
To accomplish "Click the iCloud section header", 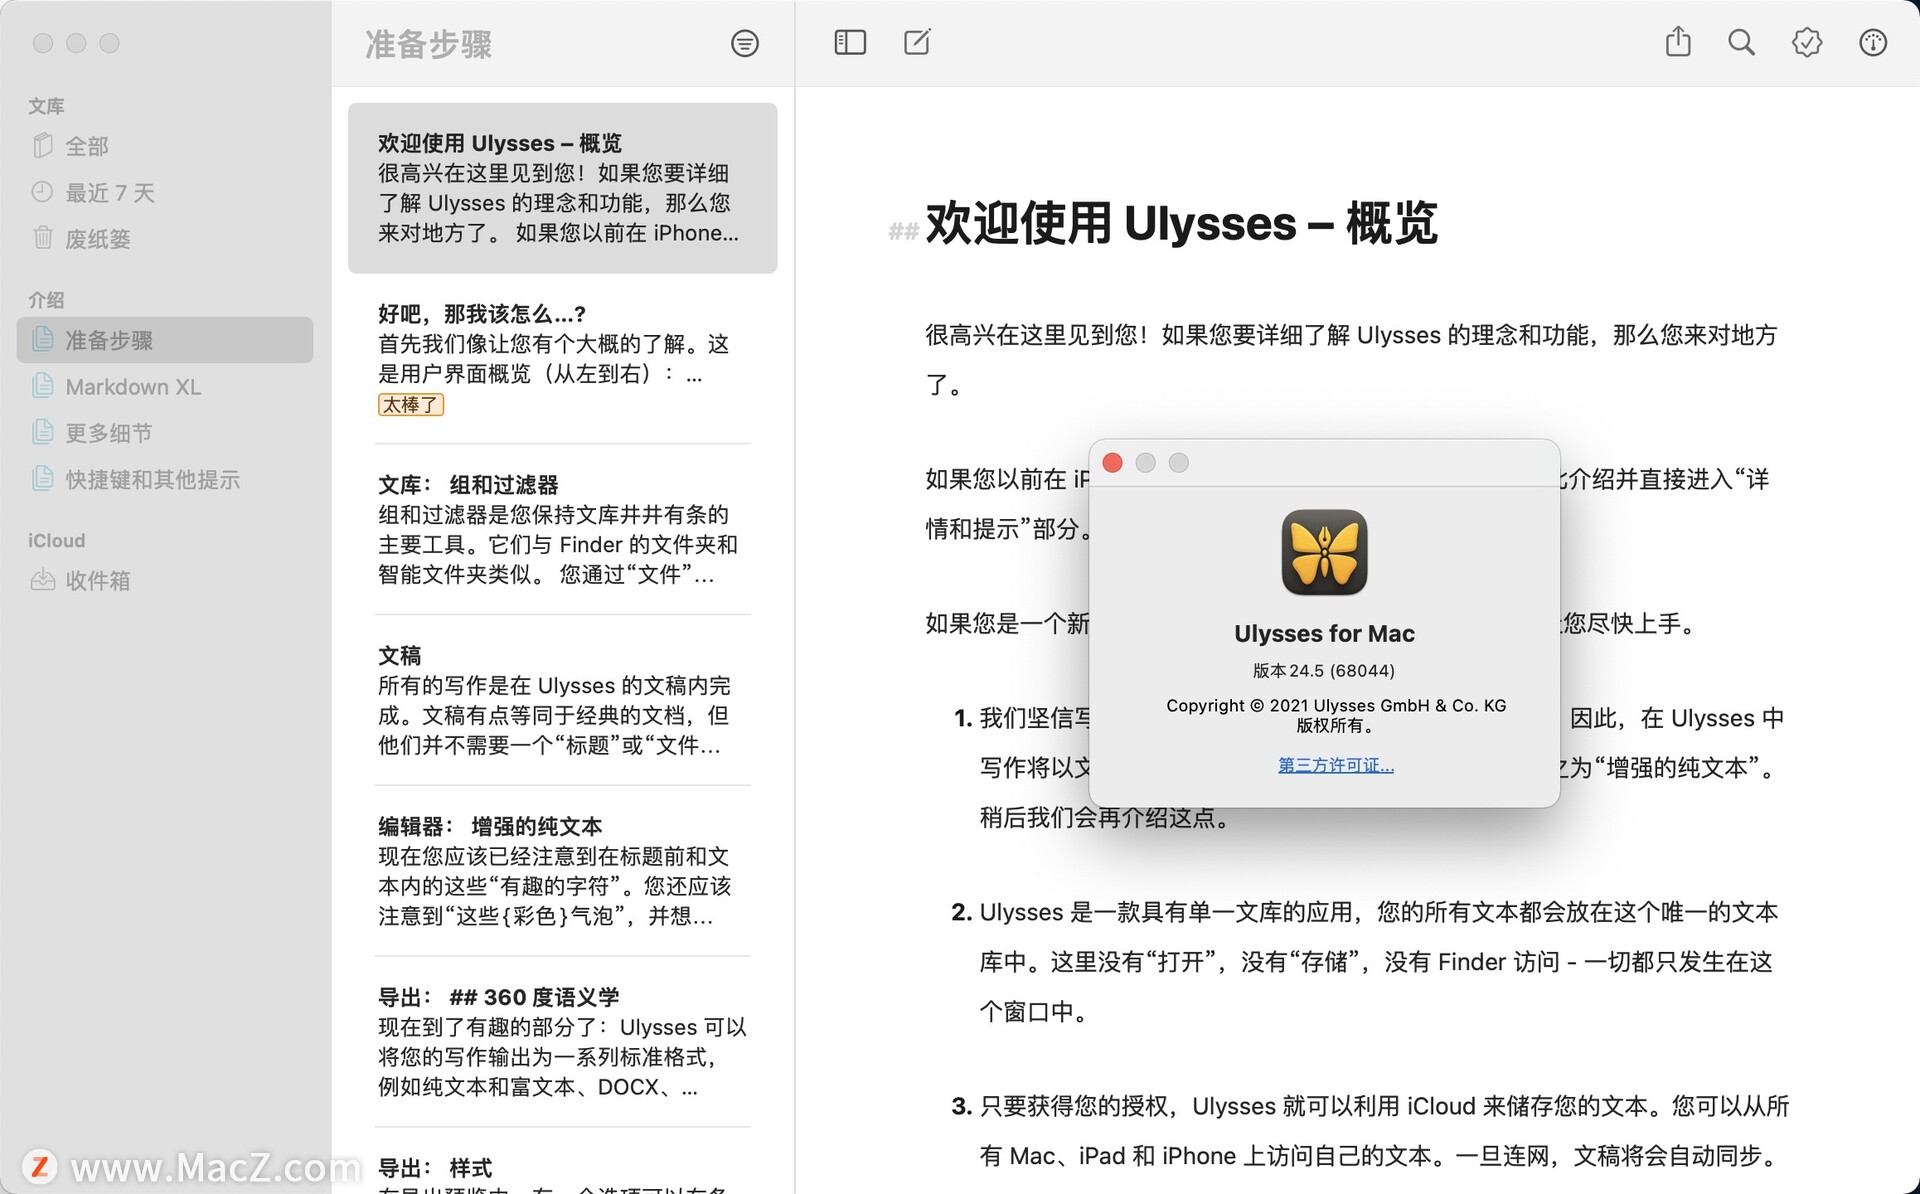I will click(56, 540).
